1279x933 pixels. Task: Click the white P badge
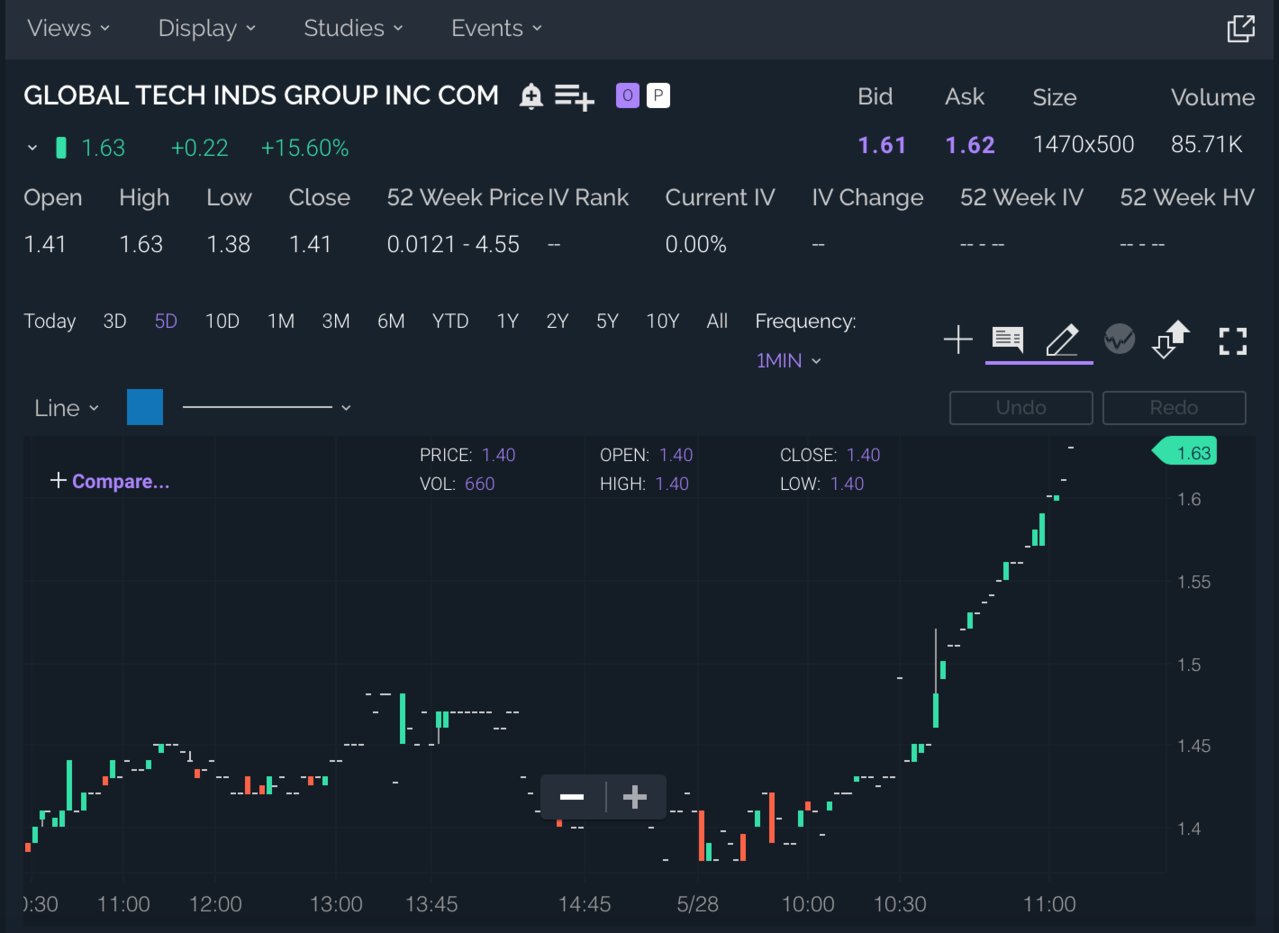[657, 96]
